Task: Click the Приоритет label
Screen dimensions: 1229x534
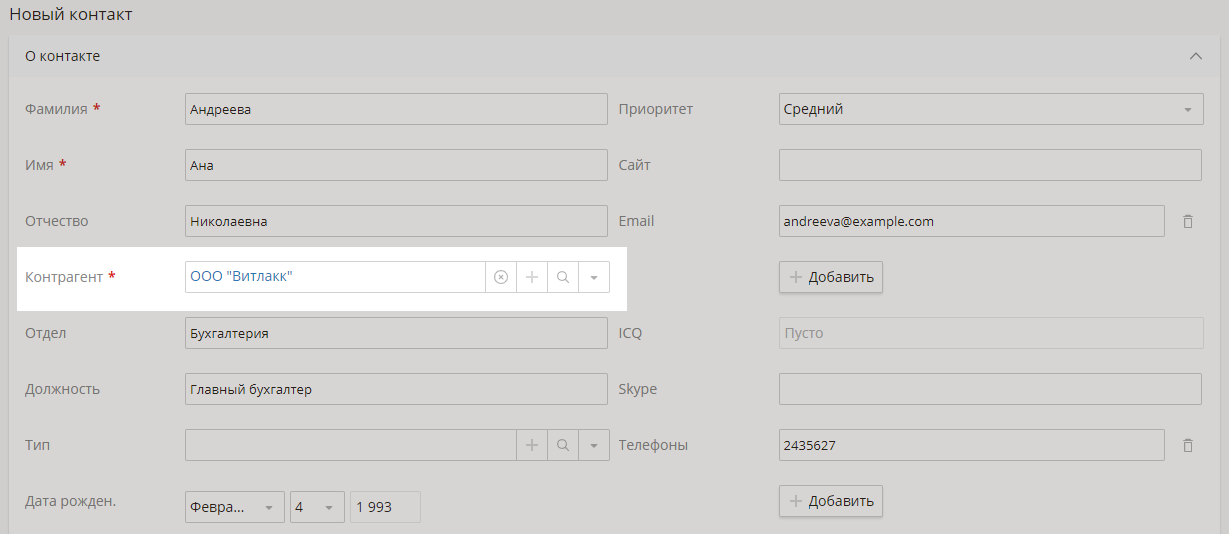Action: (x=656, y=109)
